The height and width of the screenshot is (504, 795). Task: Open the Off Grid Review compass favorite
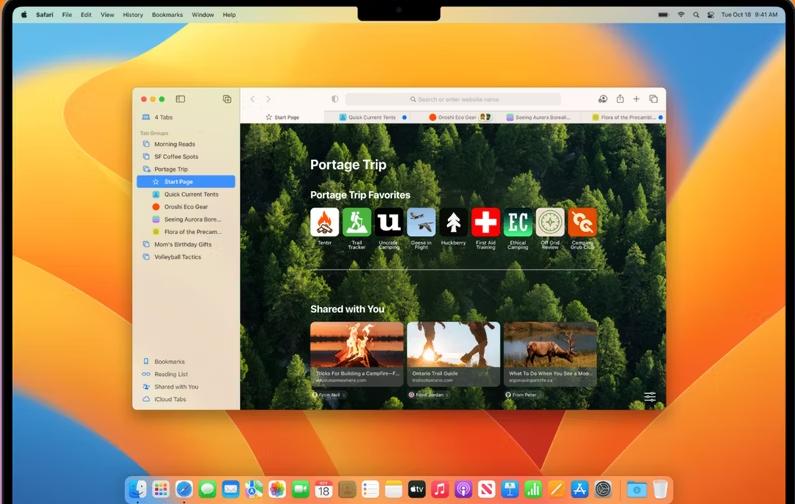pos(550,222)
